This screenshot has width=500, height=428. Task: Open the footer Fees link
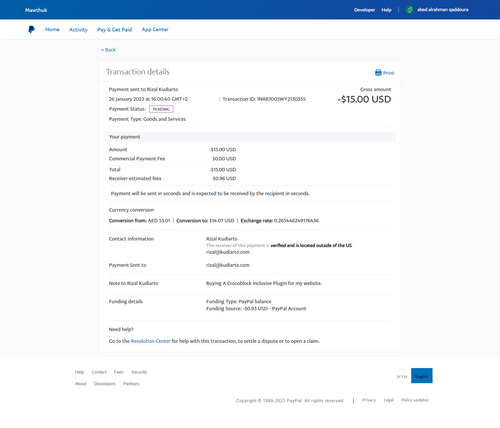(119, 372)
